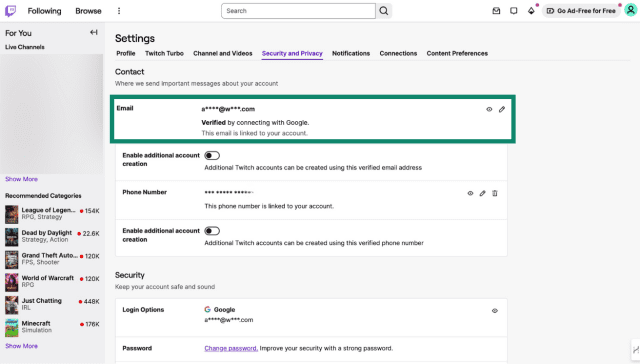Viewport: 640px width, 364px height.
Task: Switch to the Profile tab
Action: pos(126,53)
